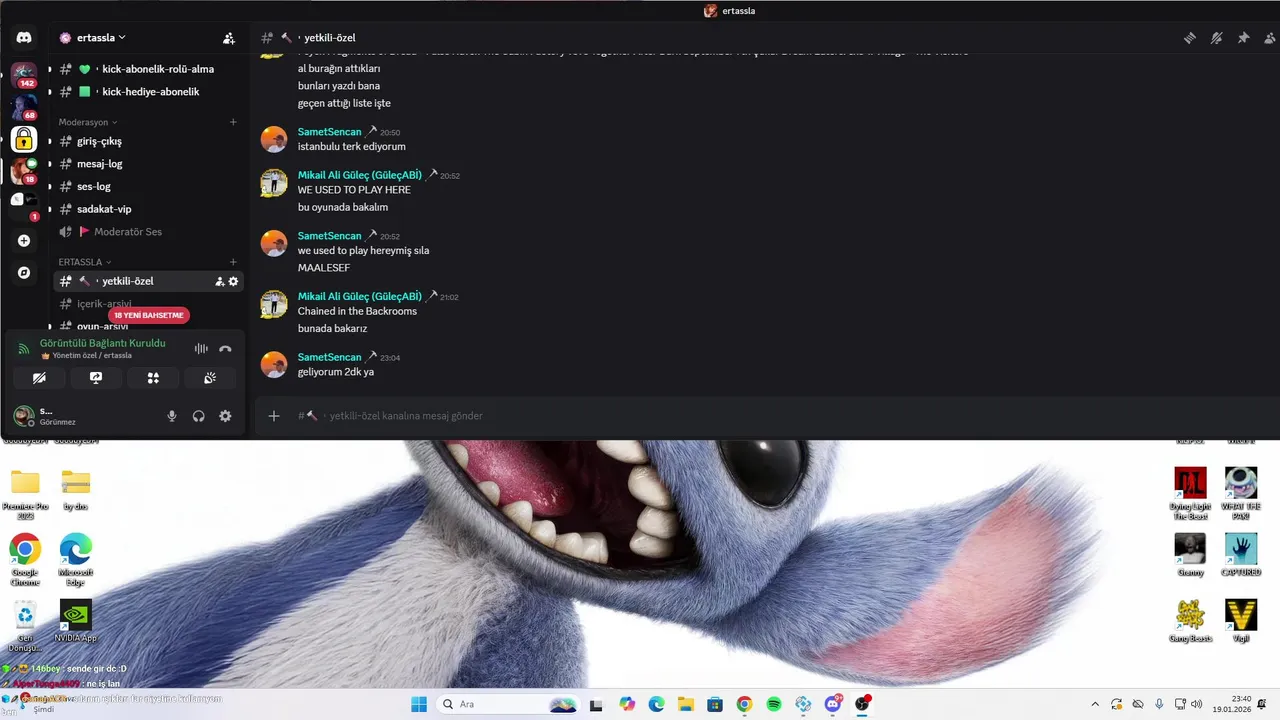Select the yetkili-özel channel
The width and height of the screenshot is (1280, 720).
pyautogui.click(x=148, y=281)
